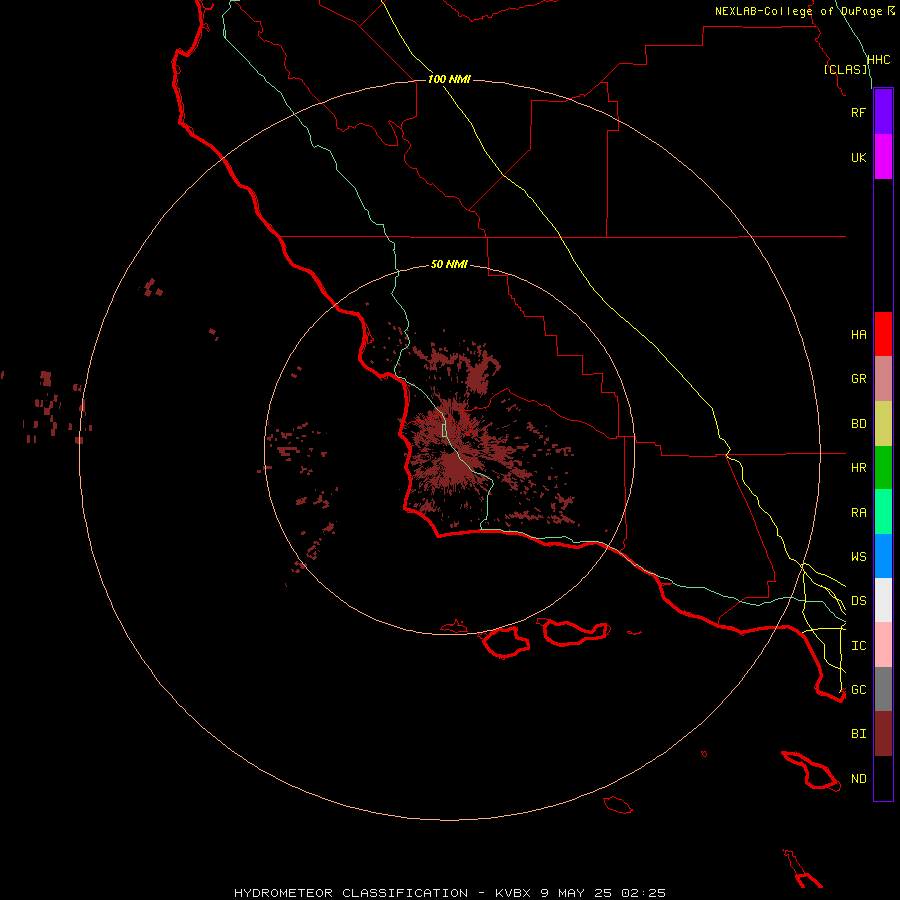The height and width of the screenshot is (900, 900).
Task: Click the WS legend label
Action: (858, 557)
